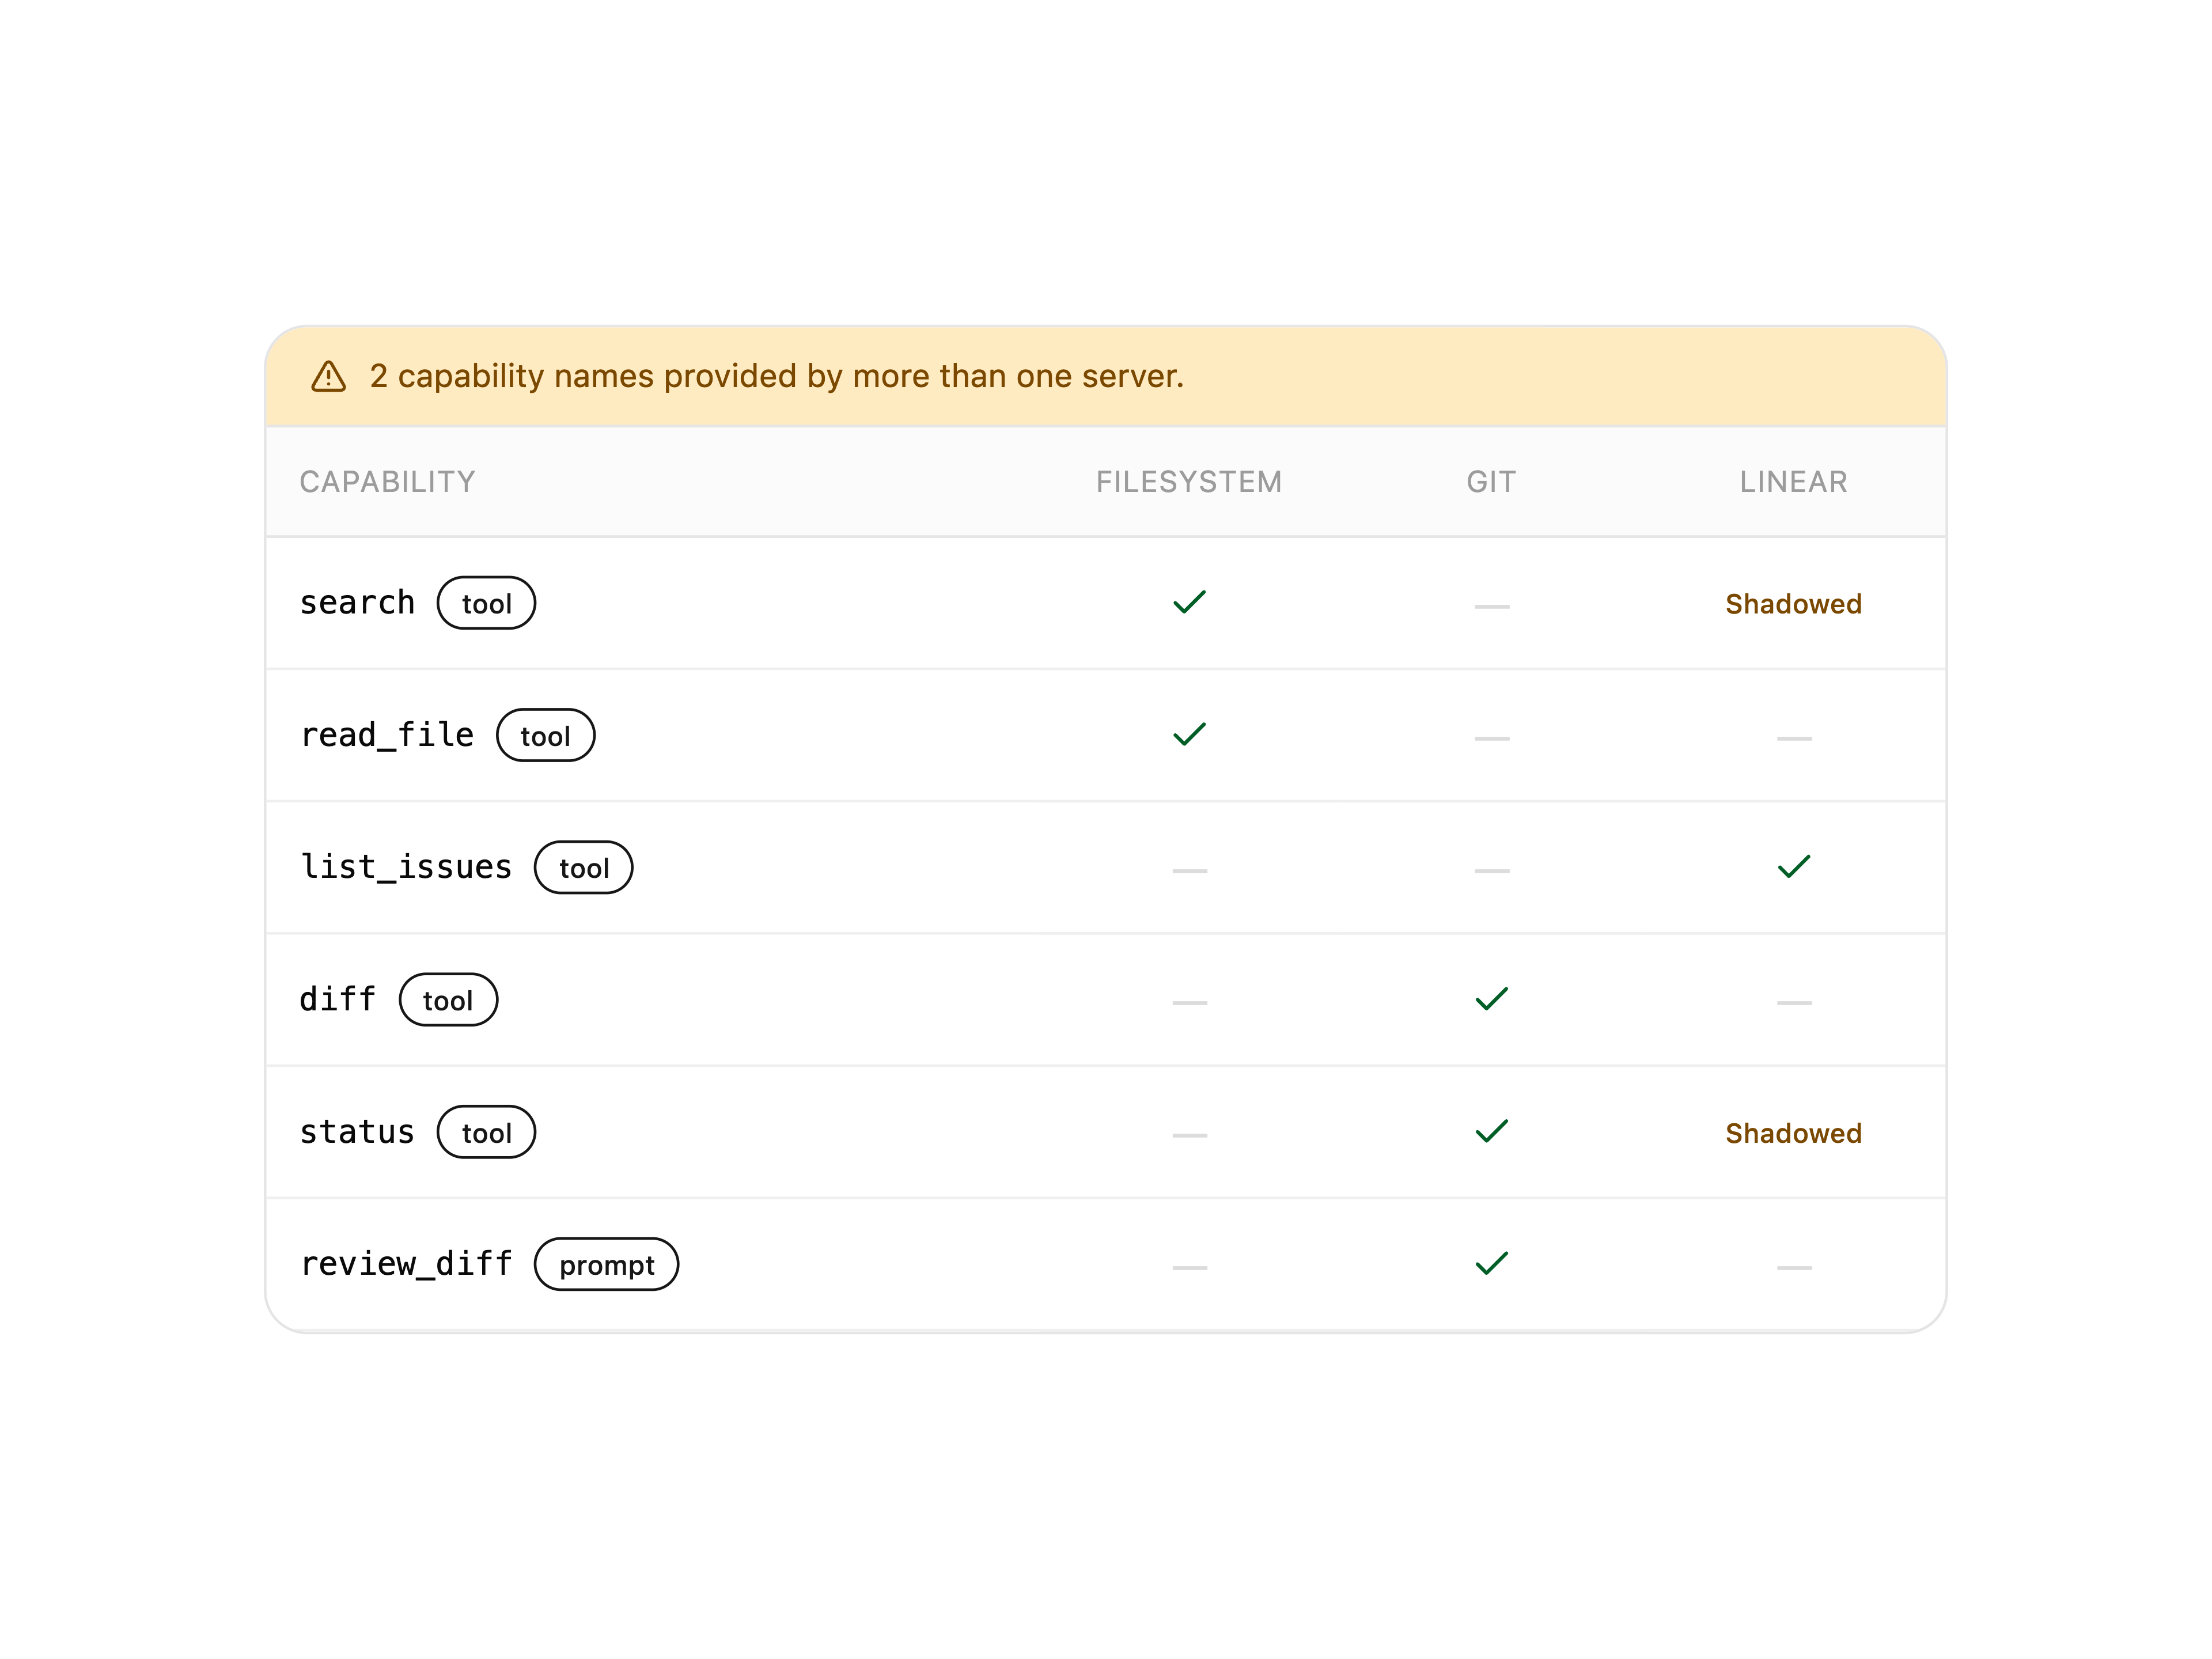Screen dimensions: 2212x1659
Task: Select the FILESYSTEM column header
Action: 1189,482
